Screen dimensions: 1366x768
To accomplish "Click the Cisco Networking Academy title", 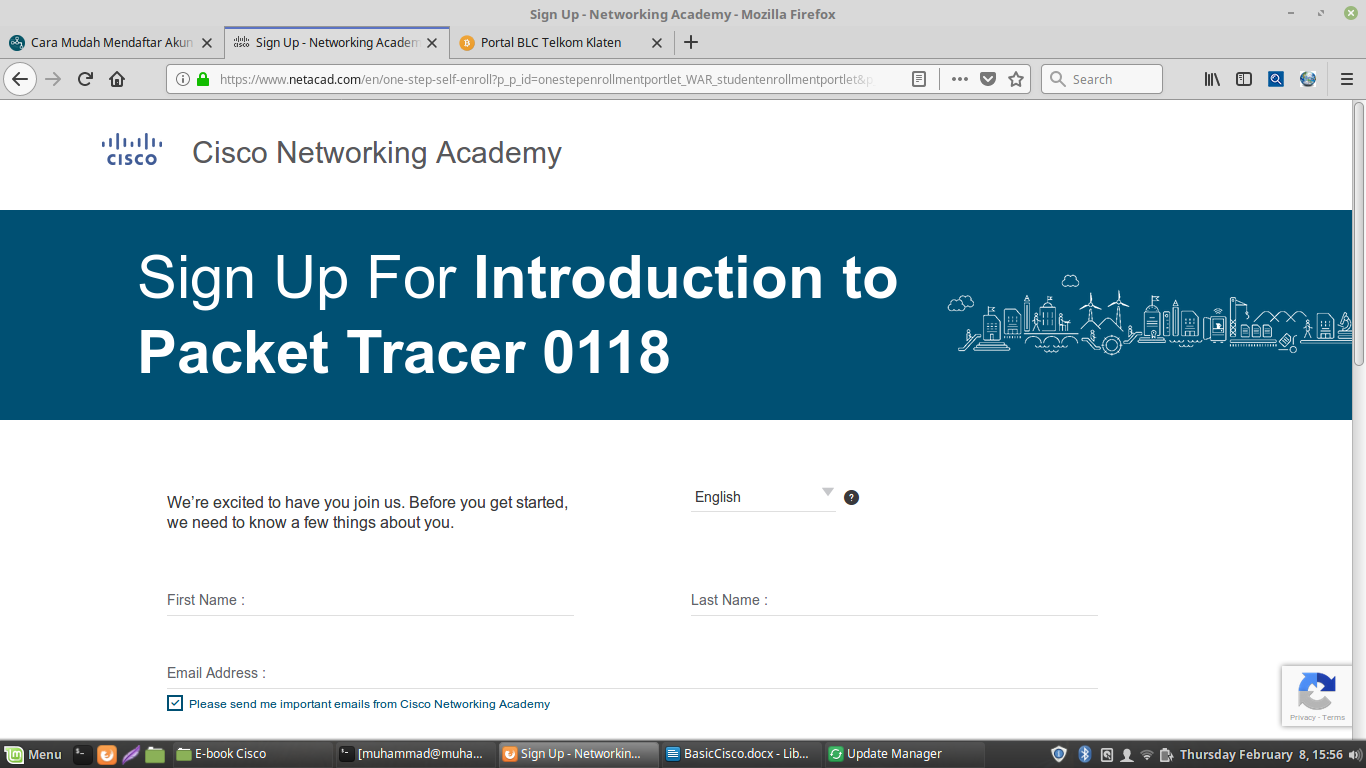I will pyautogui.click(x=377, y=152).
